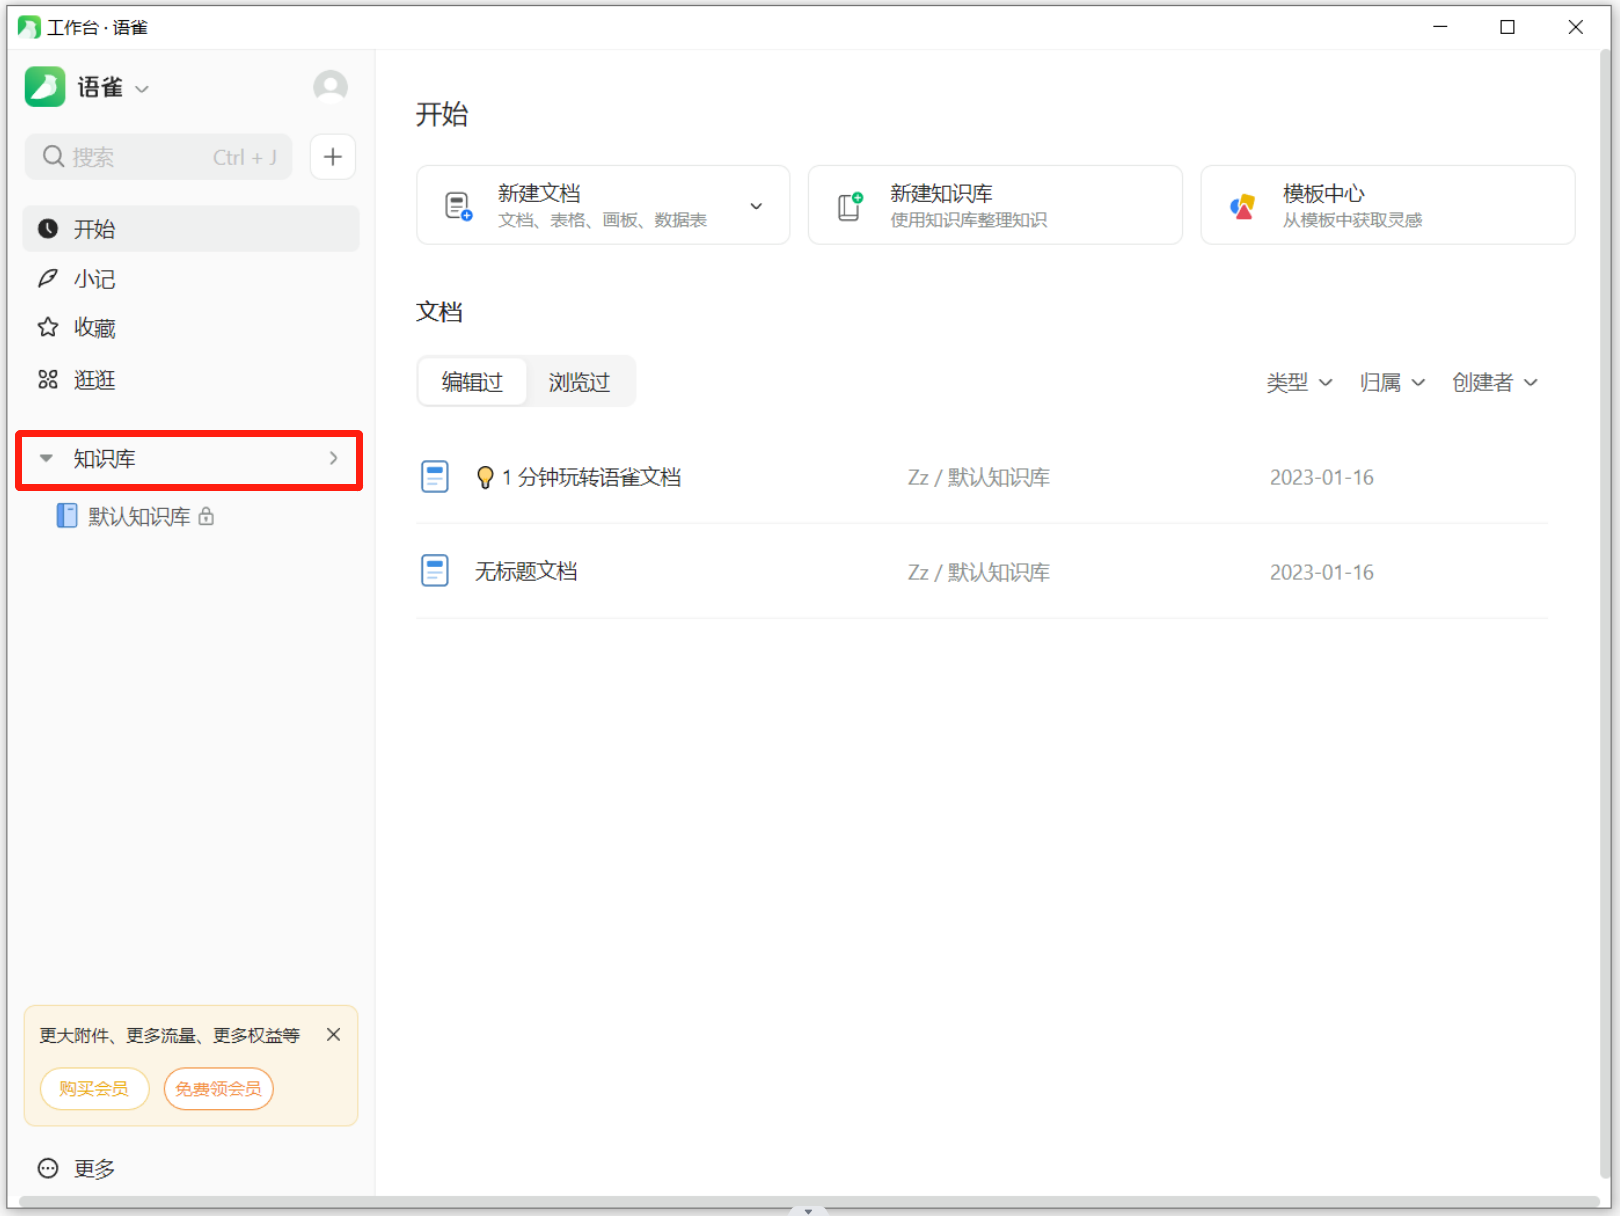This screenshot has width=1620, height=1216.
Task: Click the 文档、表格、画板、数据表 subtitle
Action: click(603, 220)
